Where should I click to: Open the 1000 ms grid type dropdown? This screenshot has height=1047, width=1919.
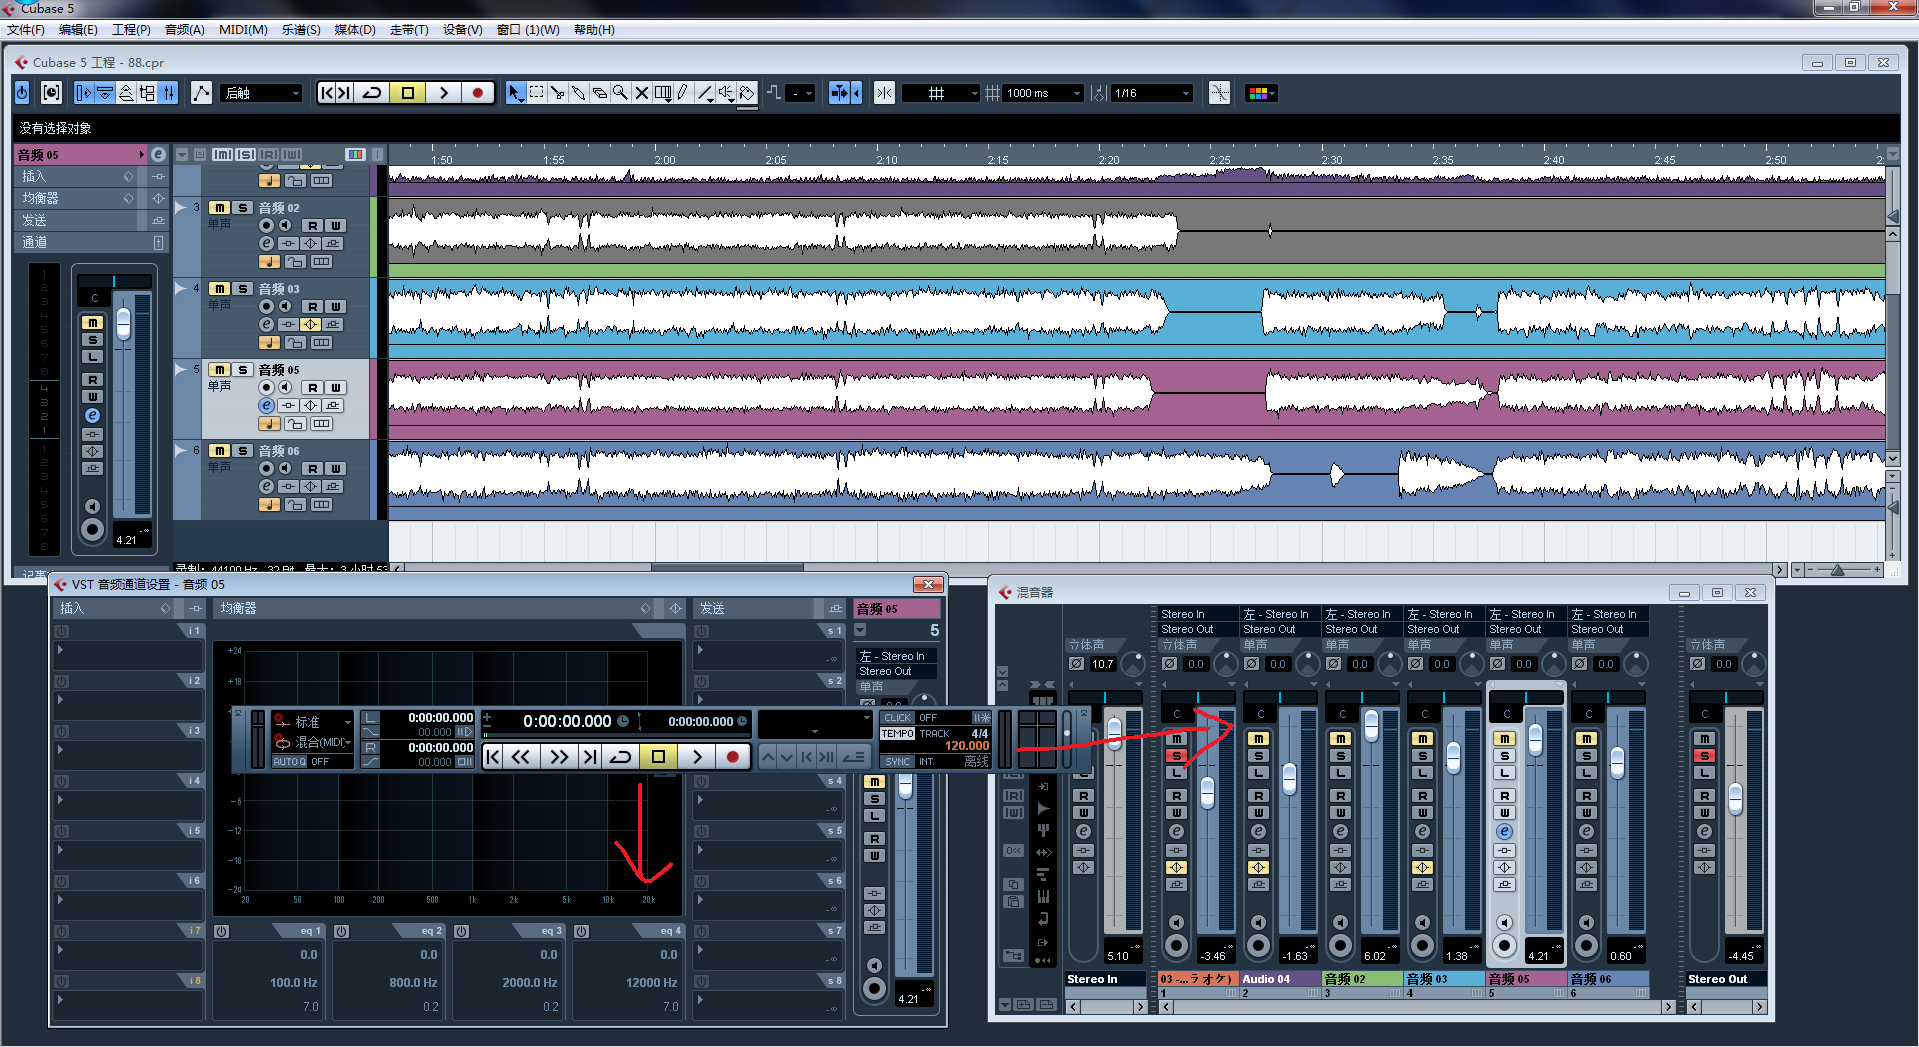point(1043,93)
